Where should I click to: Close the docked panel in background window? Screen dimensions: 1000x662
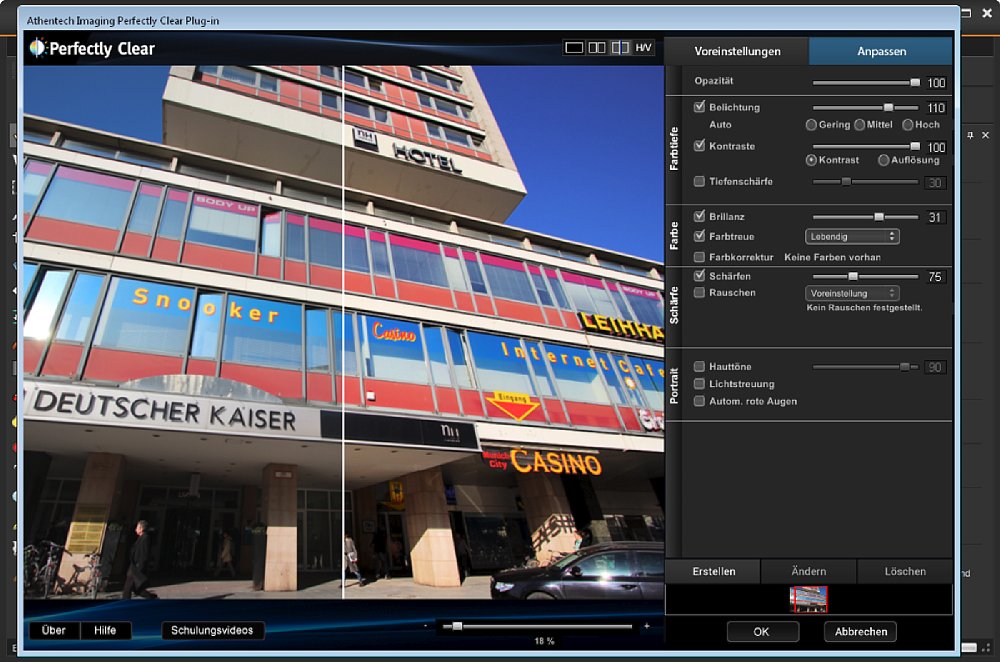click(985, 135)
